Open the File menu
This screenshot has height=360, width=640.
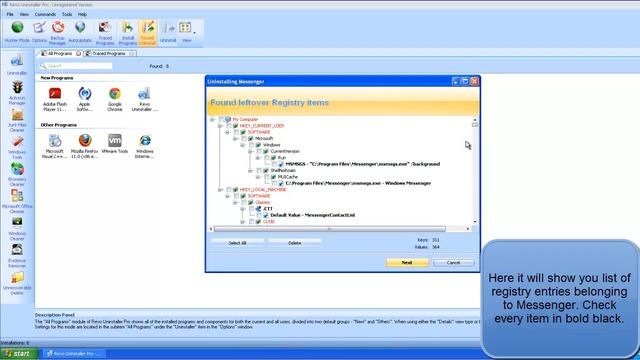point(10,14)
